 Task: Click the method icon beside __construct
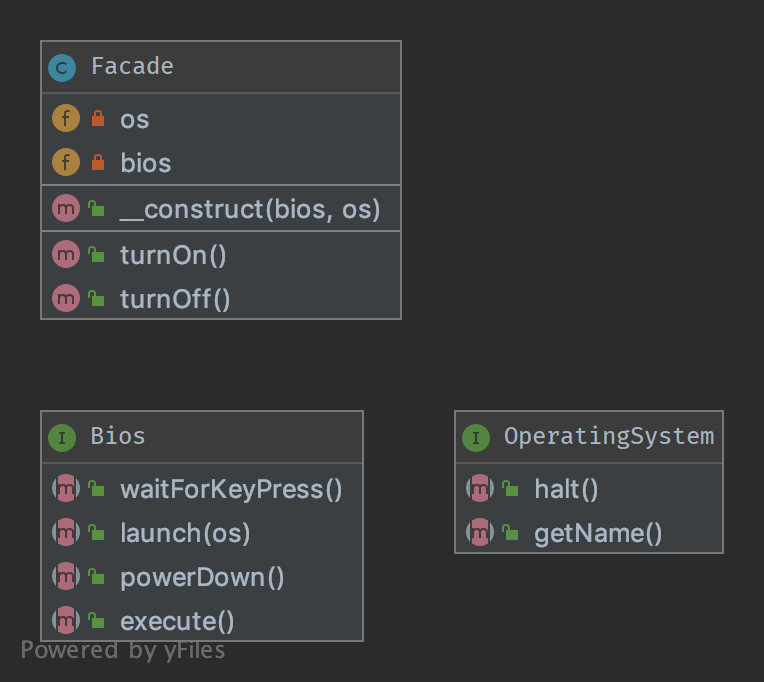click(x=65, y=209)
